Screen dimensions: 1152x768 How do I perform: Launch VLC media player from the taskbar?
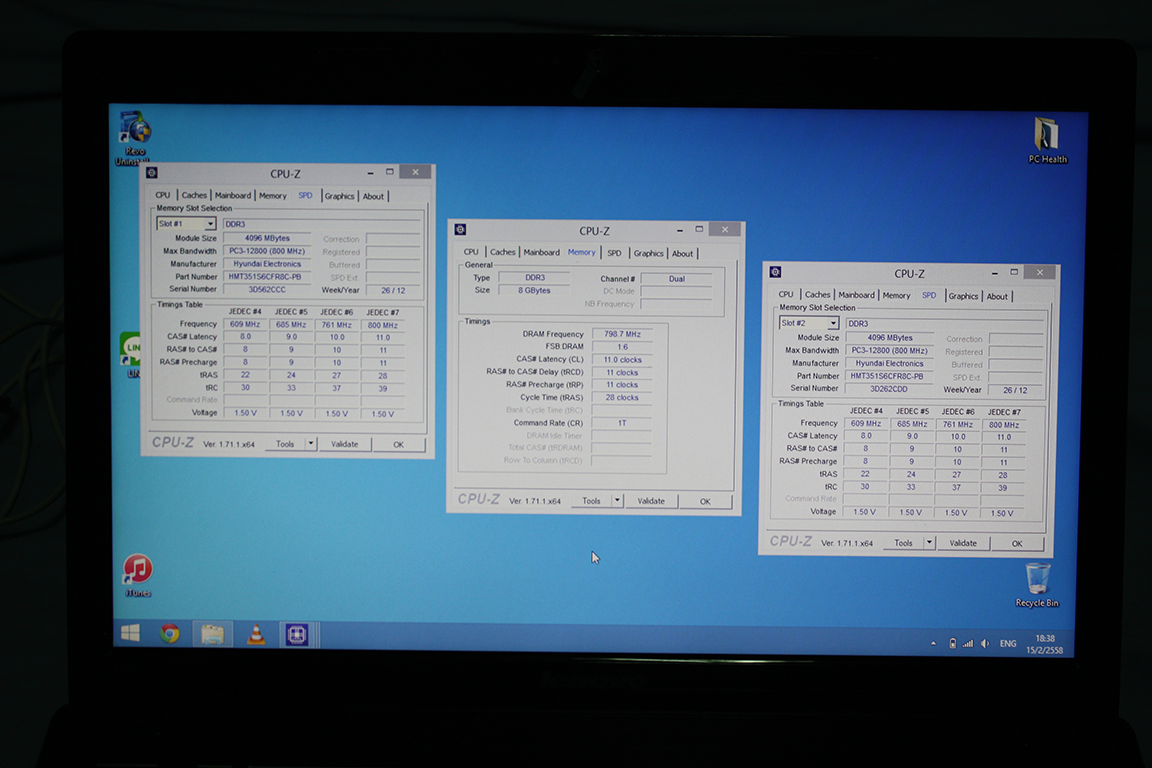pyautogui.click(x=256, y=634)
